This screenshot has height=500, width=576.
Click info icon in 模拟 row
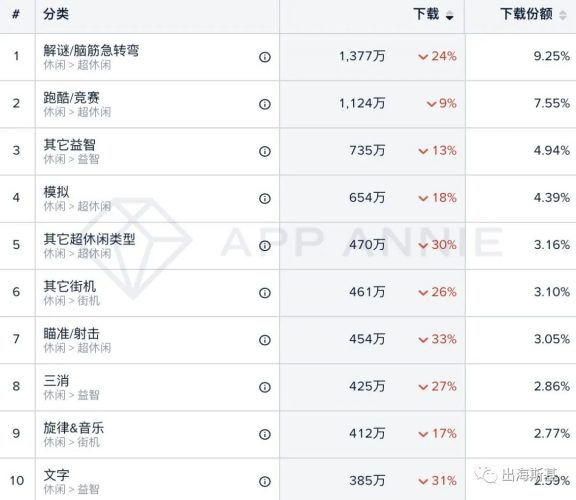pos(265,198)
